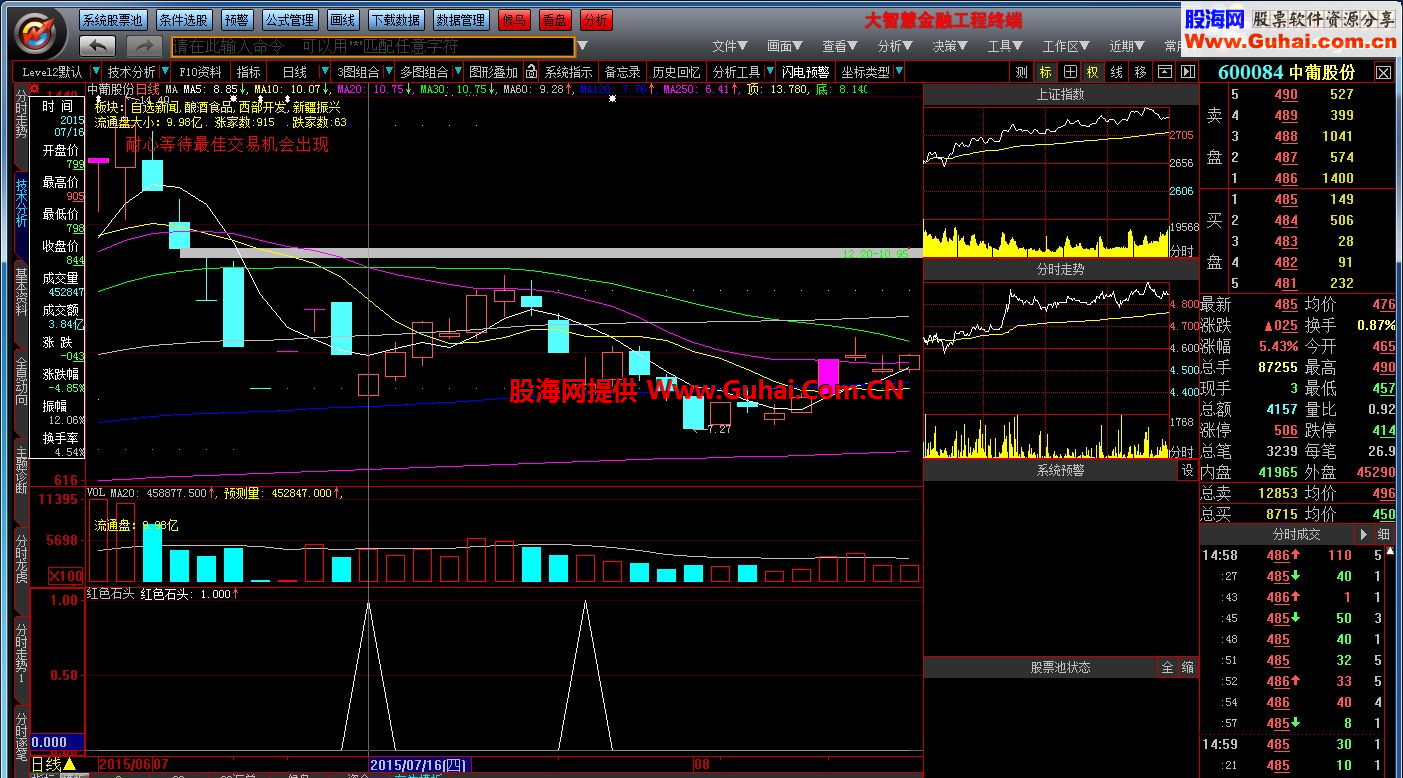Screen dimensions: 1403x778
Task: Click the panel collapse icon beside 移
Action: (x=1164, y=72)
